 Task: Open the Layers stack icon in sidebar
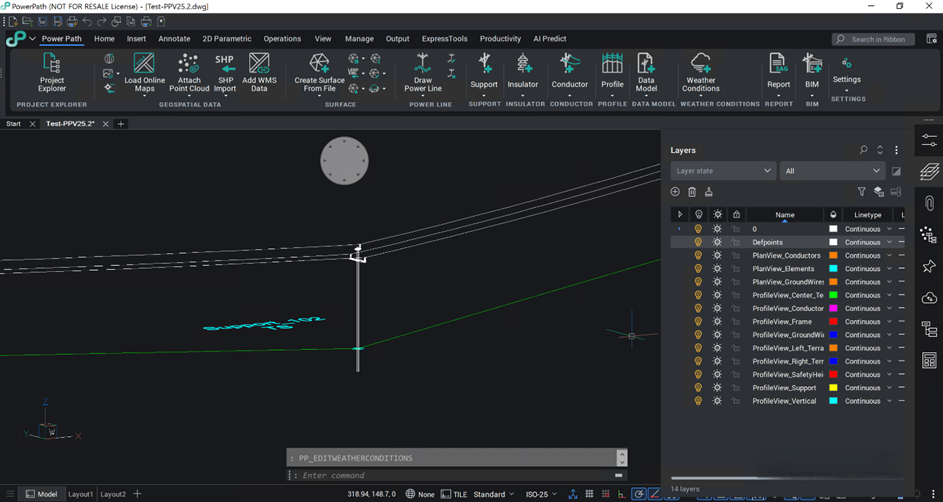point(929,171)
